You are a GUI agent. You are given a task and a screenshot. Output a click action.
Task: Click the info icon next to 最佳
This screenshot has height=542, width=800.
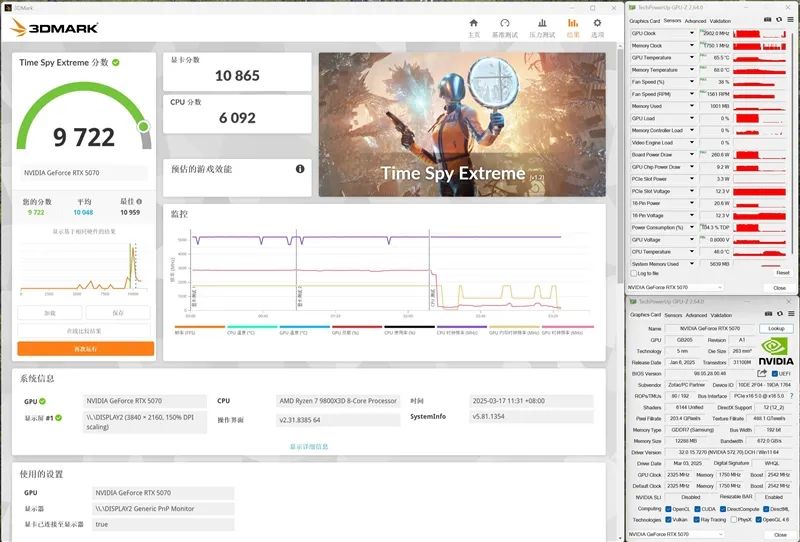tap(139, 202)
